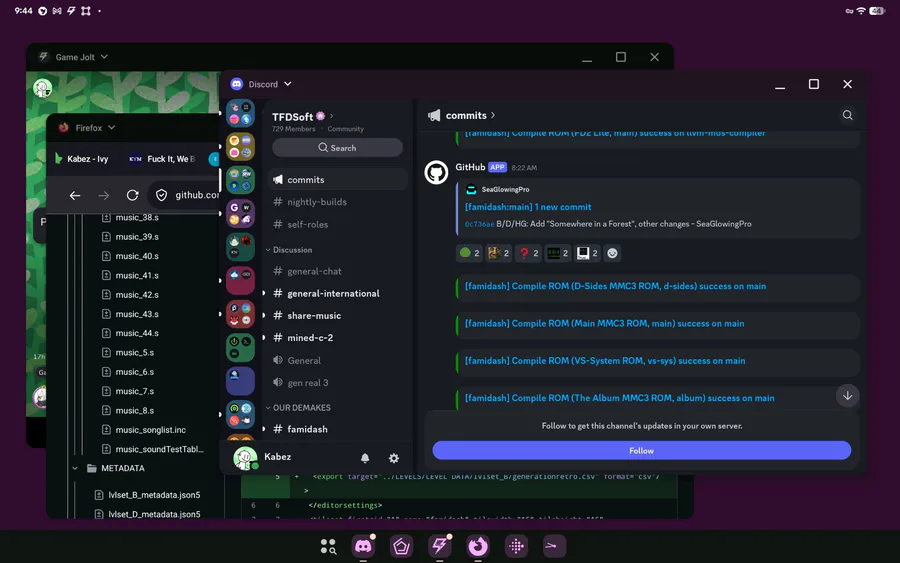900x563 pixels.
Task: Select the first server folder in Discord sidebar
Action: coord(240,113)
